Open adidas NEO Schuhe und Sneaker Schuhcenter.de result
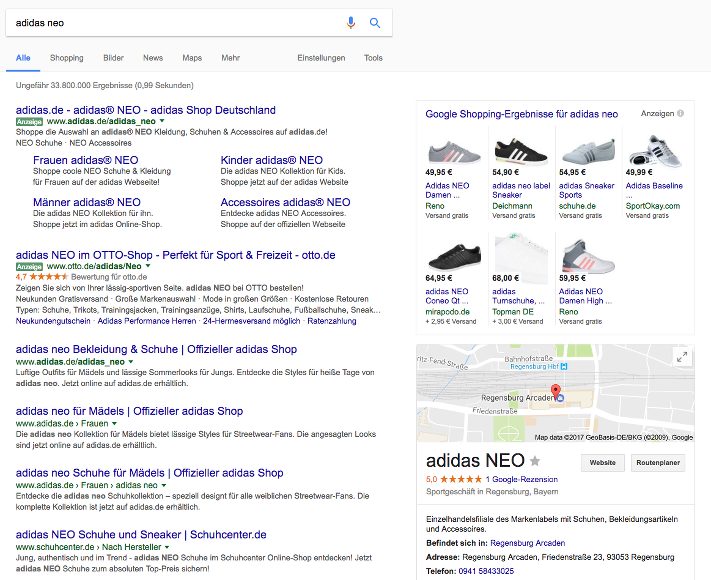The image size is (711, 580). click(141, 535)
